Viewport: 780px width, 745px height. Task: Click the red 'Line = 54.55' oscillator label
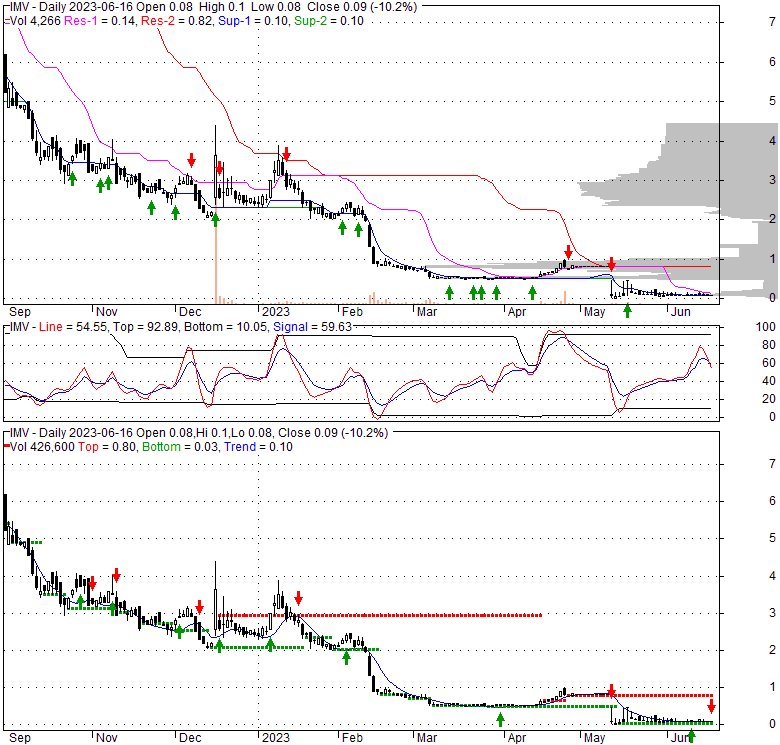click(74, 327)
